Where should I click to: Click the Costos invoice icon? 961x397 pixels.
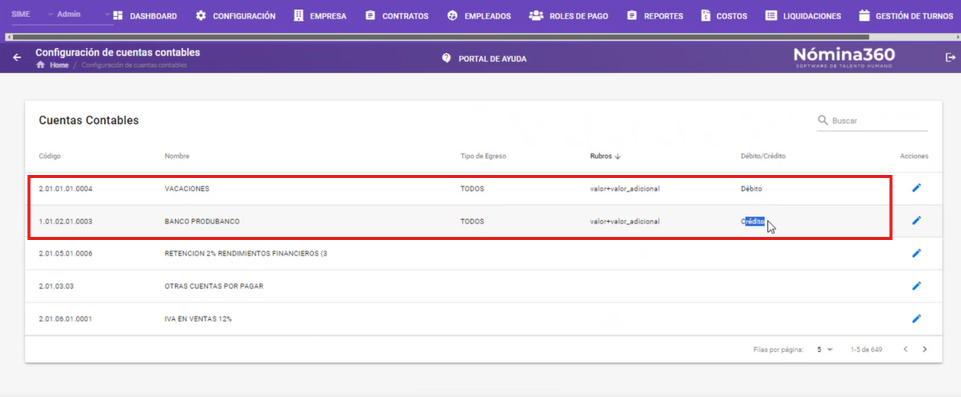(x=705, y=16)
